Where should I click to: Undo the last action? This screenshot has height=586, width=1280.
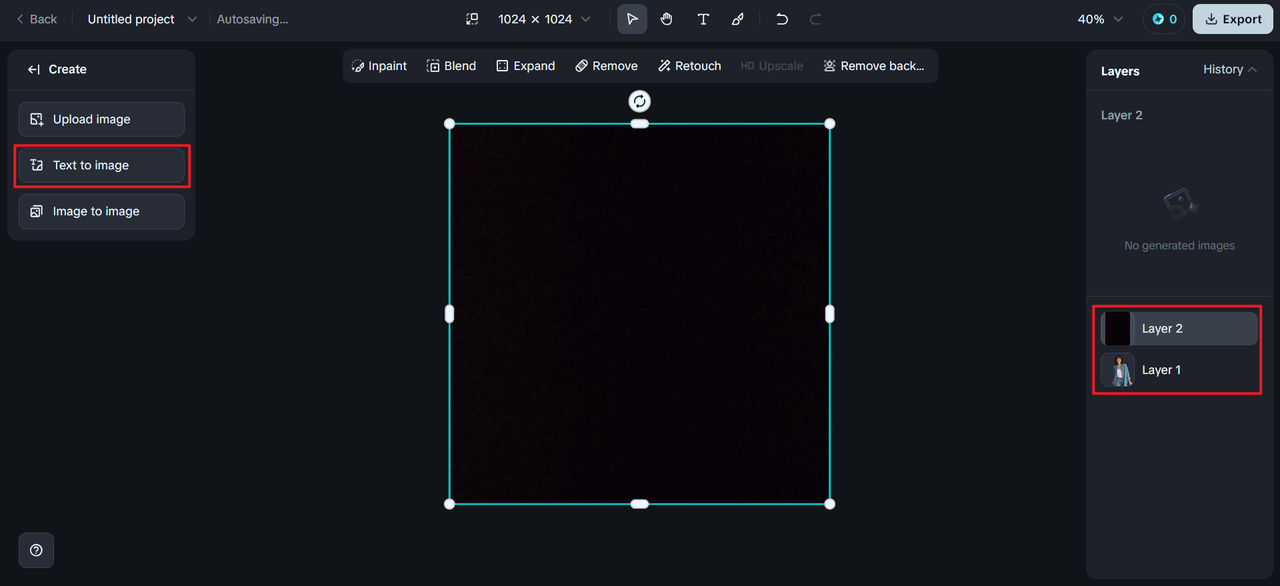point(782,19)
